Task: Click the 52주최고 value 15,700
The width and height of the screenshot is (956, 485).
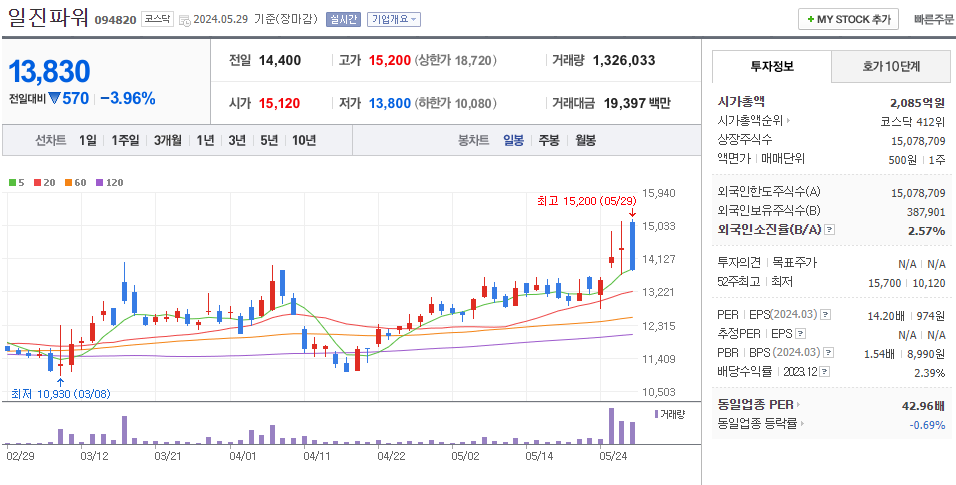Action: (884, 282)
